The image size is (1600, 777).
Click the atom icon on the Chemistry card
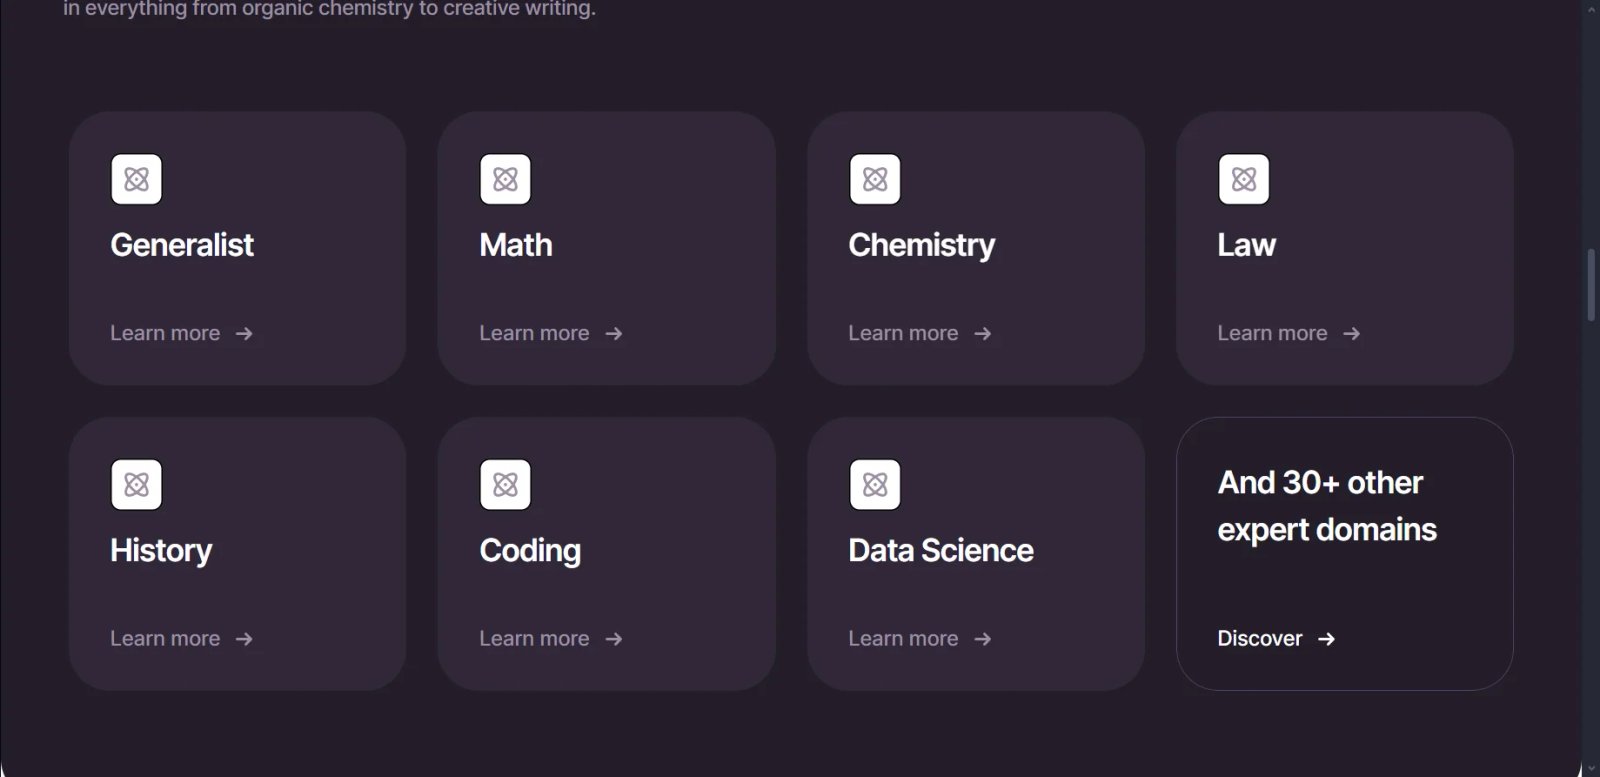(x=875, y=180)
